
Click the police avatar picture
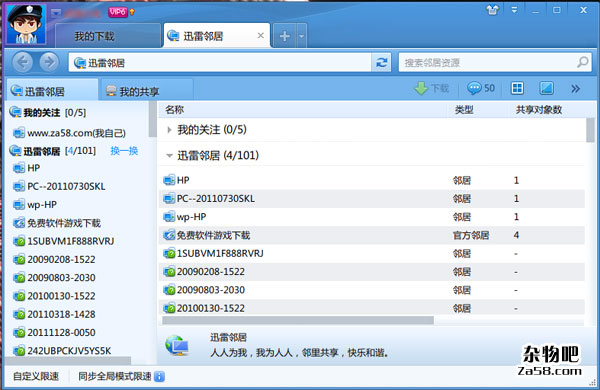(26, 24)
